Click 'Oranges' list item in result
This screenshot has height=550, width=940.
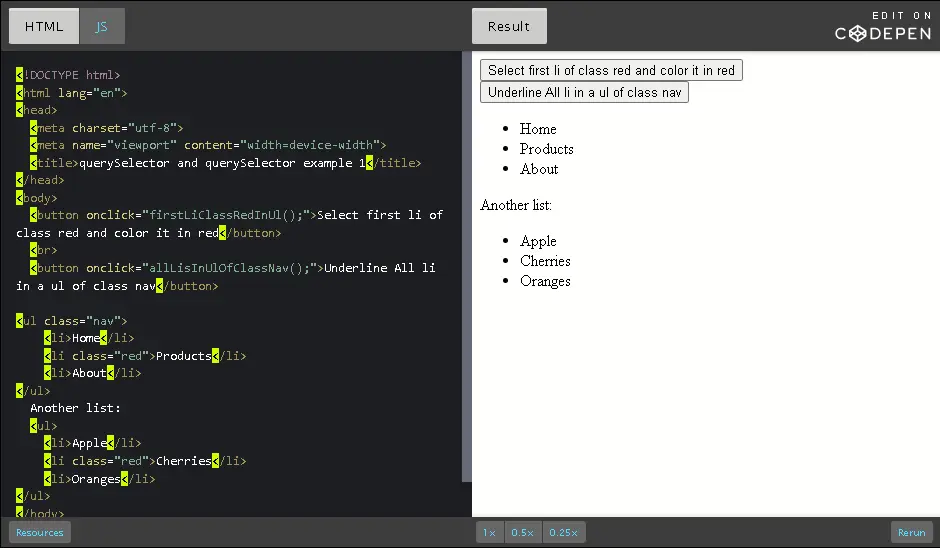[x=545, y=281]
